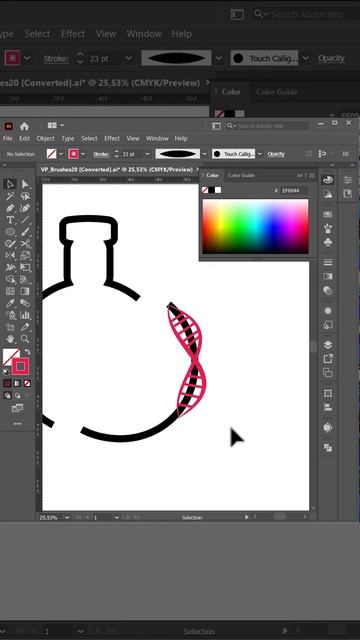Open Change Screen Mode in the toolbar
Screen dimensions: 360x640
click(x=17, y=408)
